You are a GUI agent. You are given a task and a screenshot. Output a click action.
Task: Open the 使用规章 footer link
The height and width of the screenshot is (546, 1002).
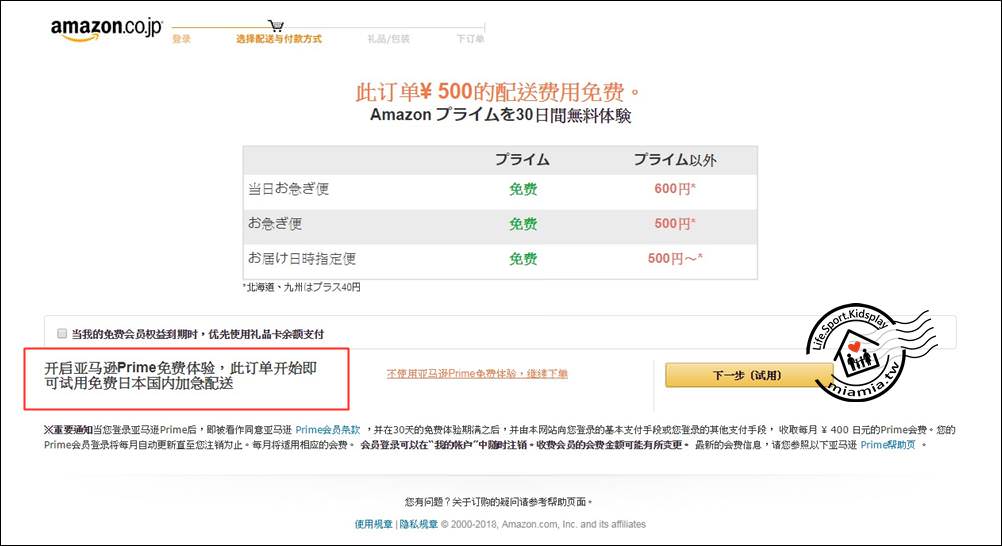[374, 524]
